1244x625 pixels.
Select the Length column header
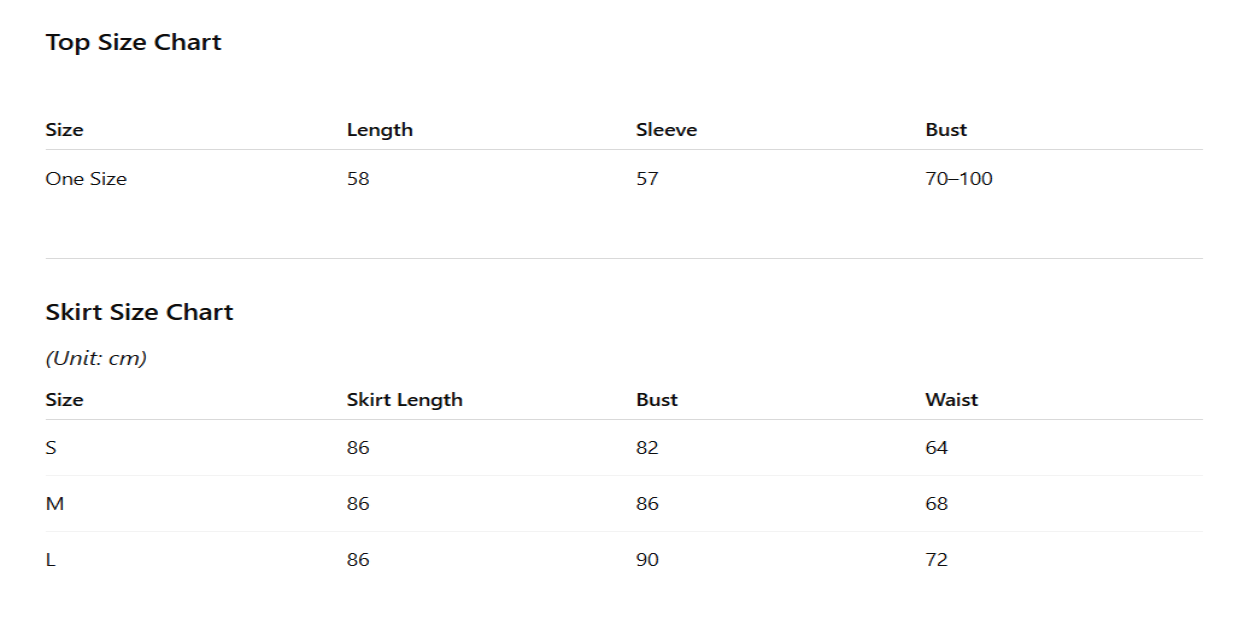pos(379,130)
